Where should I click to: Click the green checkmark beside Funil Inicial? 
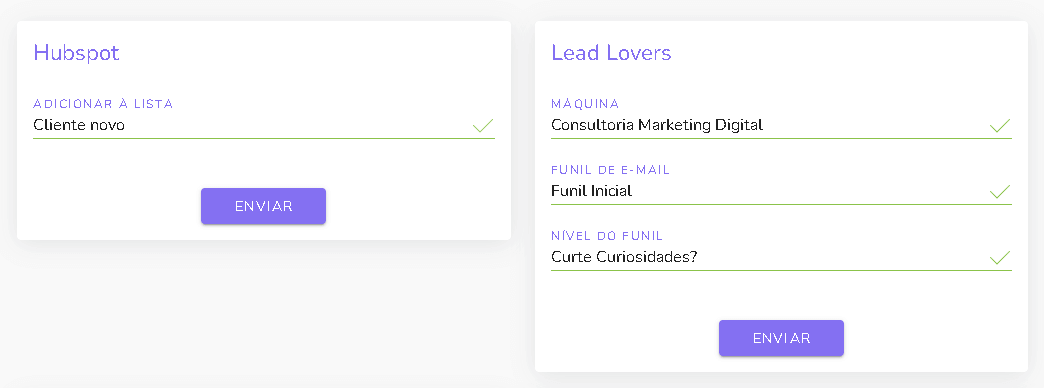(999, 191)
